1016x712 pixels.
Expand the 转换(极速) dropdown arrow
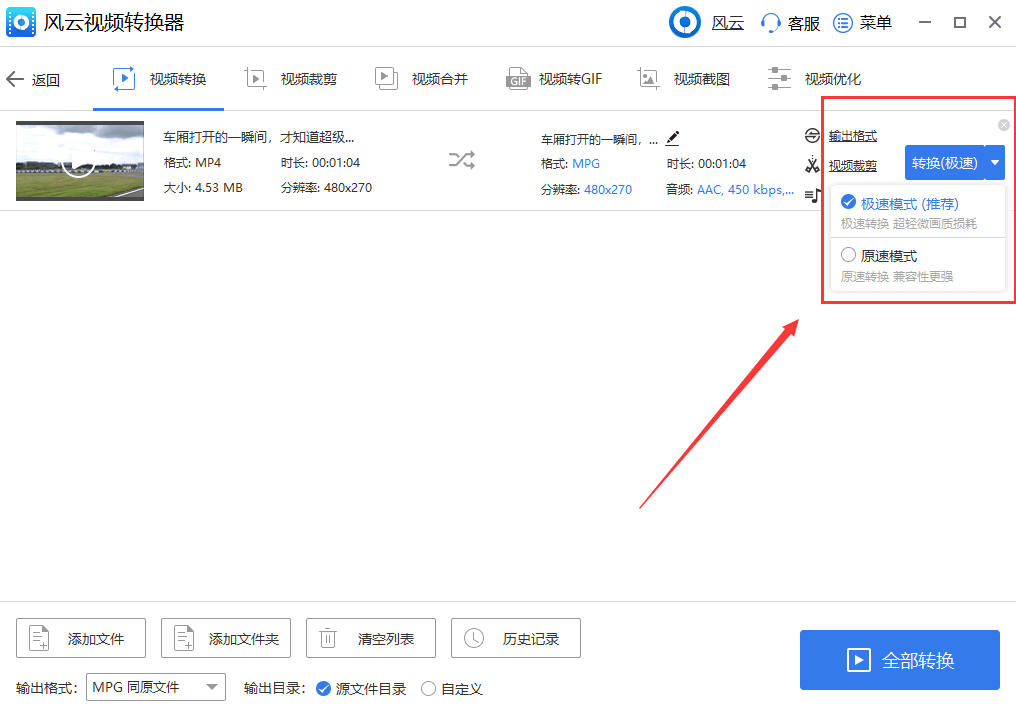click(x=995, y=161)
